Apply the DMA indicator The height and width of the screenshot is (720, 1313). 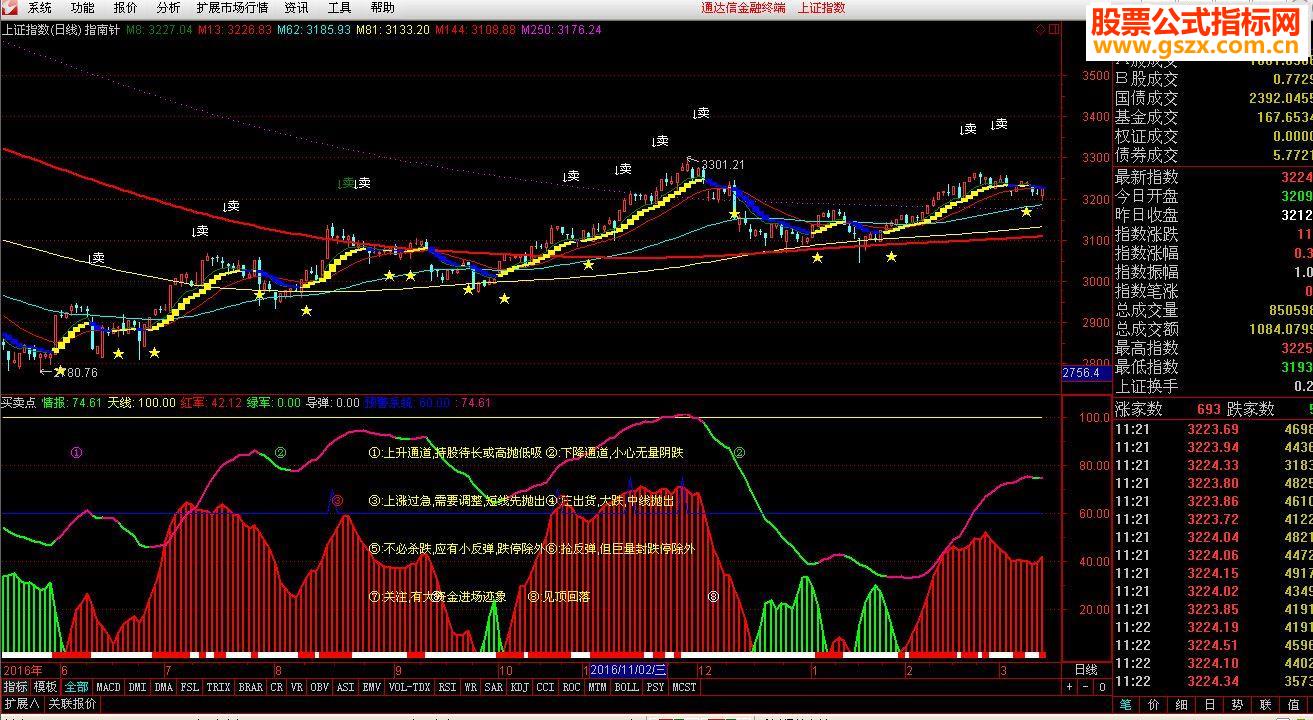pos(164,688)
